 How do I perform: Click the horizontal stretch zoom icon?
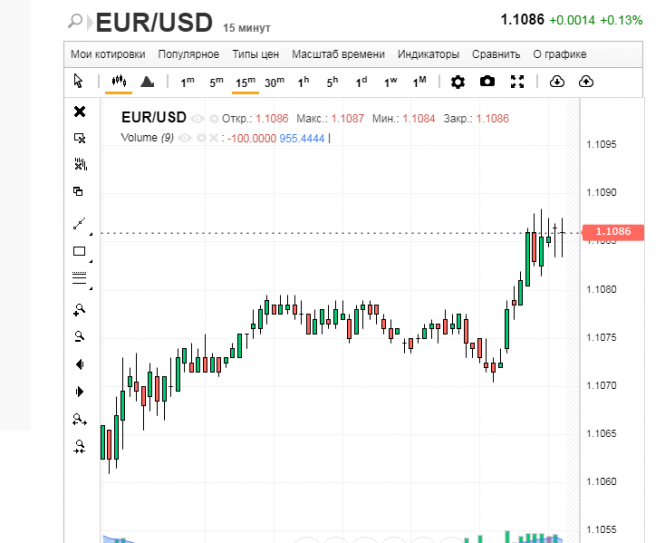coord(79,419)
